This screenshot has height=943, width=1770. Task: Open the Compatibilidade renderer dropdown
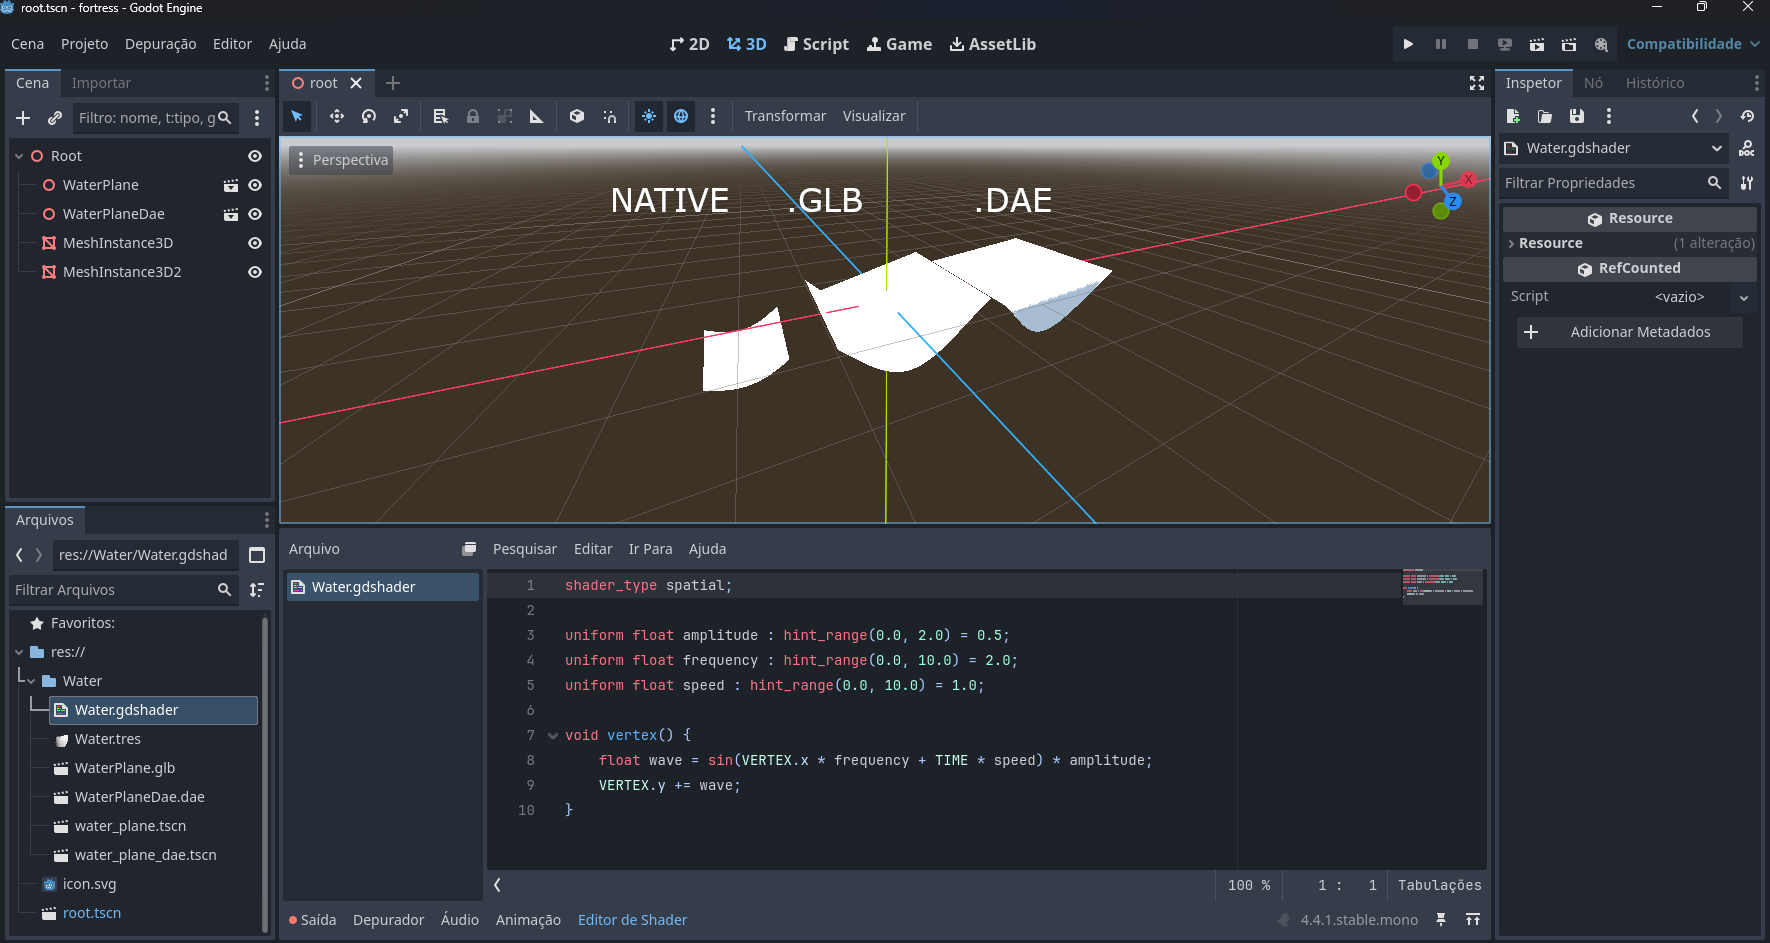[1692, 44]
